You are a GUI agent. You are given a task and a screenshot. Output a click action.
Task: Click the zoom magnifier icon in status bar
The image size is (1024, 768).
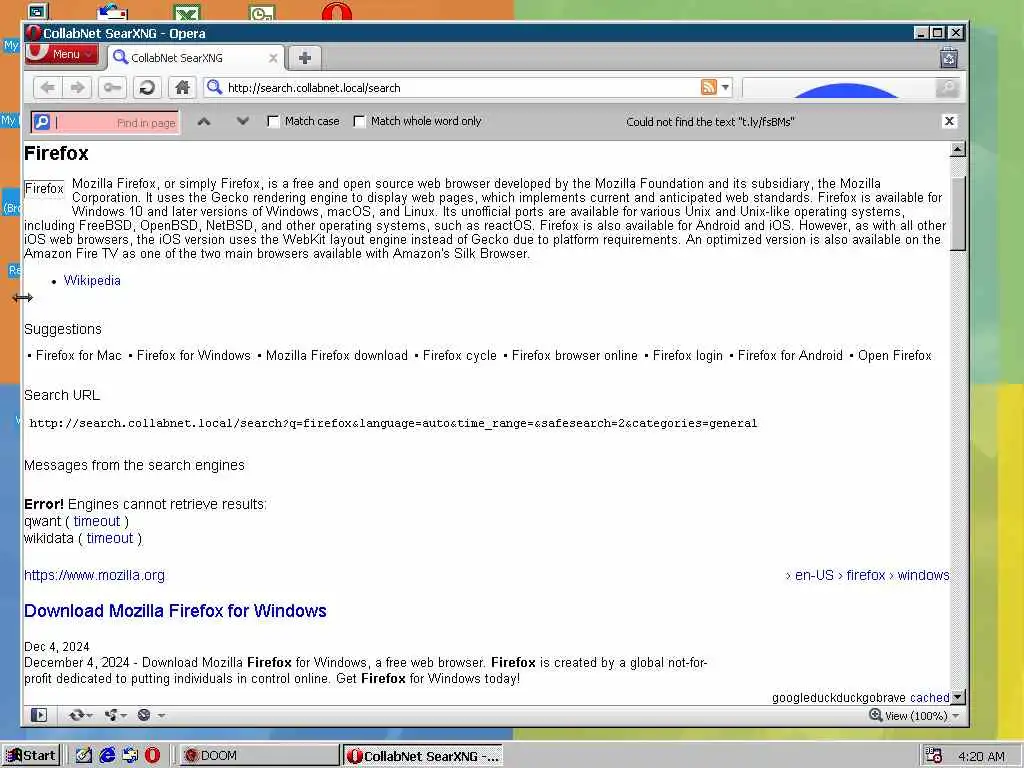click(x=875, y=715)
